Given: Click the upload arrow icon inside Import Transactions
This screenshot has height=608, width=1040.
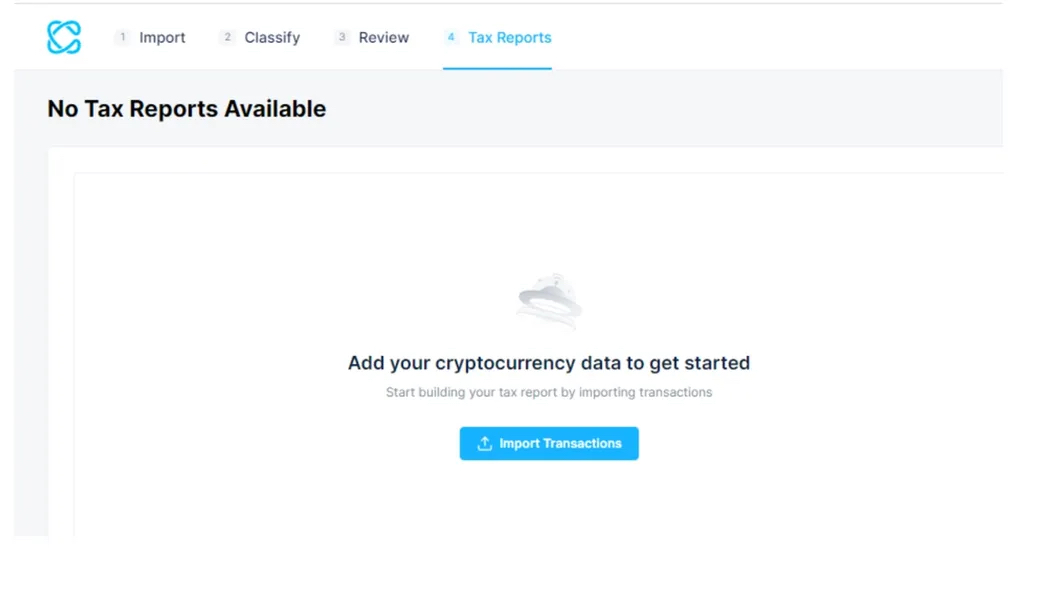Looking at the screenshot, I should (484, 443).
